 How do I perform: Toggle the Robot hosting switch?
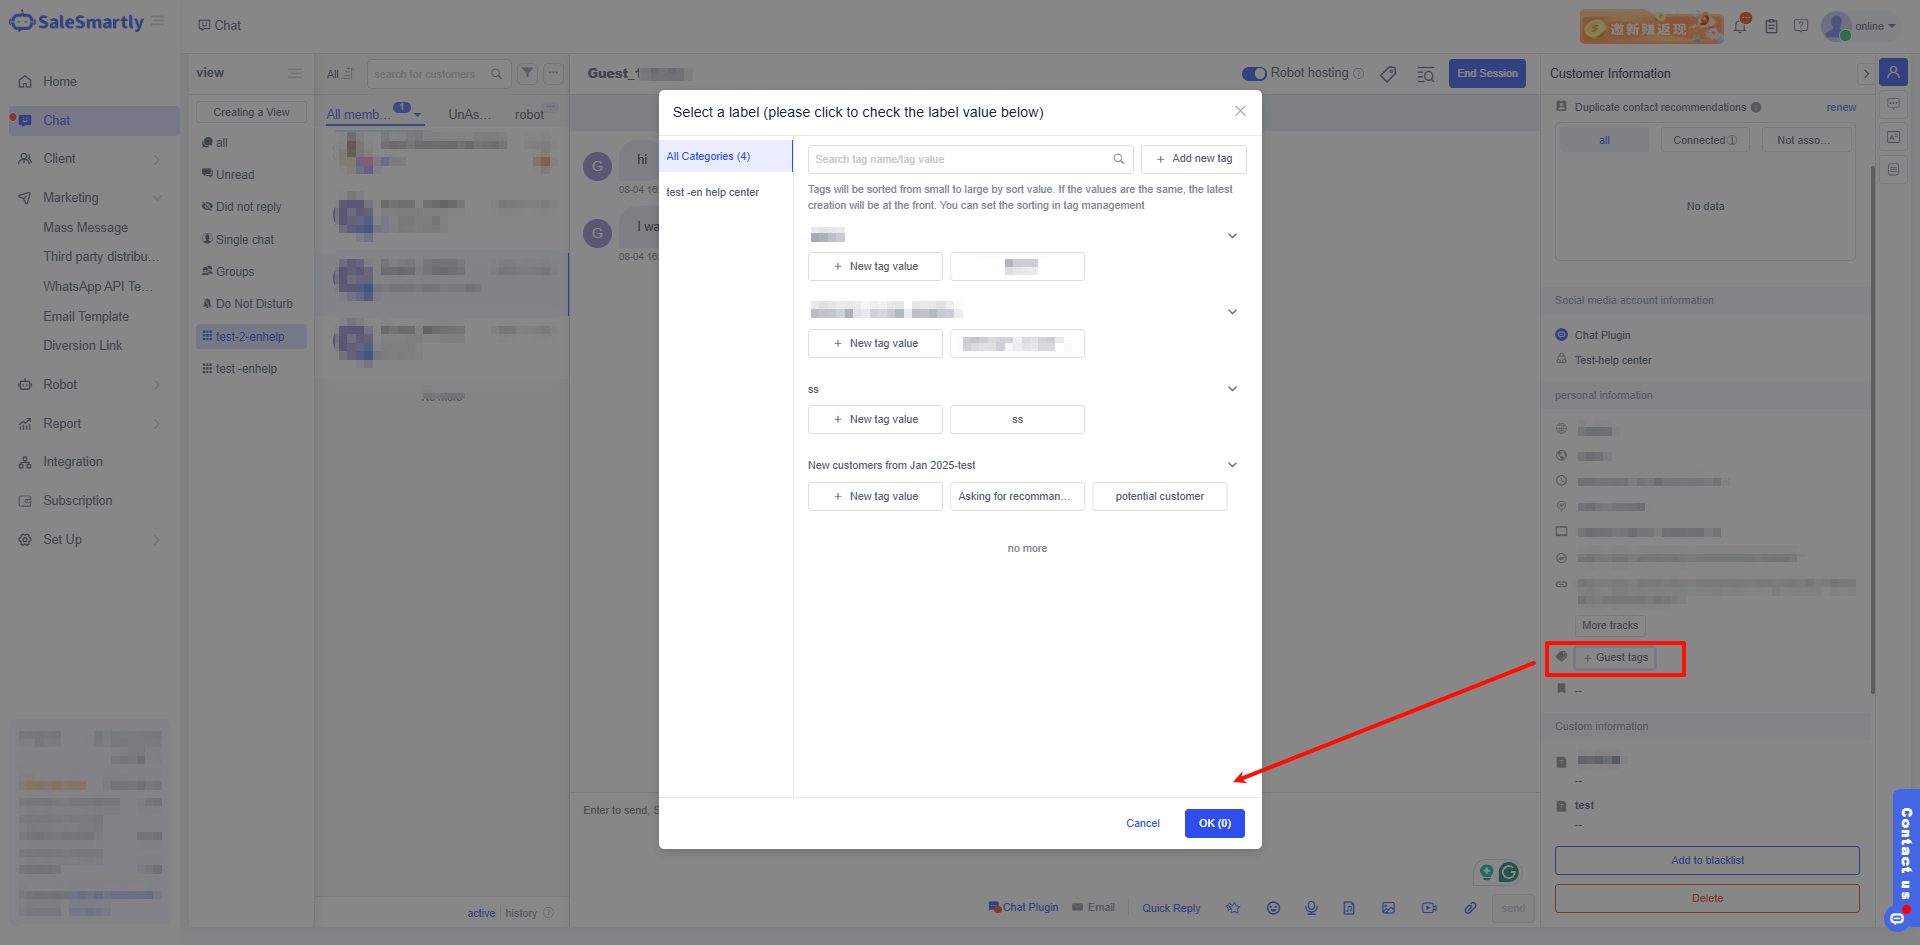(x=1254, y=73)
